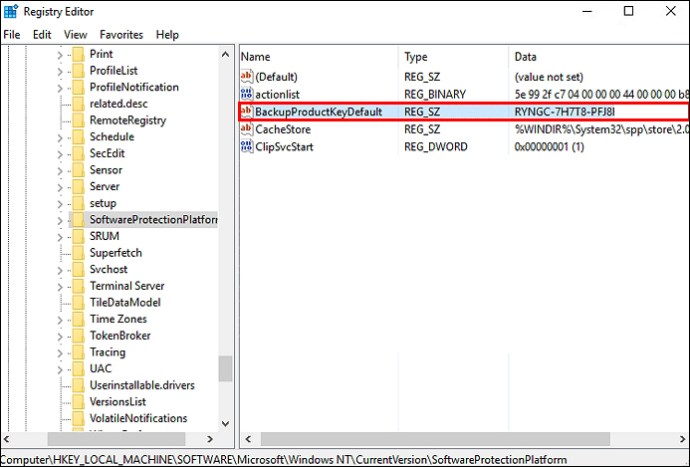Expand the SecEdit key
This screenshot has height=467, width=690.
60,154
